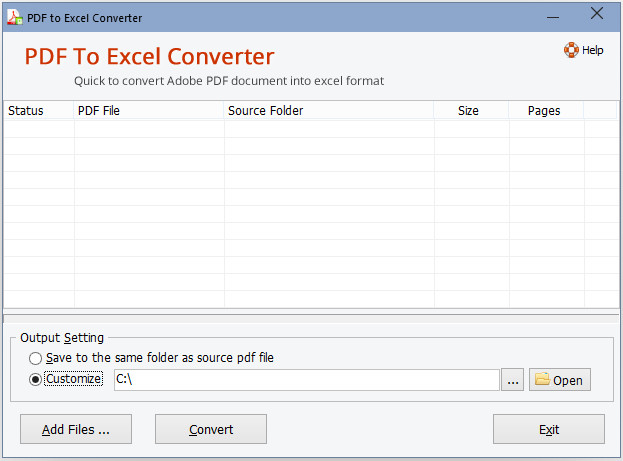Viewport: 623px width, 461px height.
Task: Click the Add Files ... button
Action: click(76, 429)
